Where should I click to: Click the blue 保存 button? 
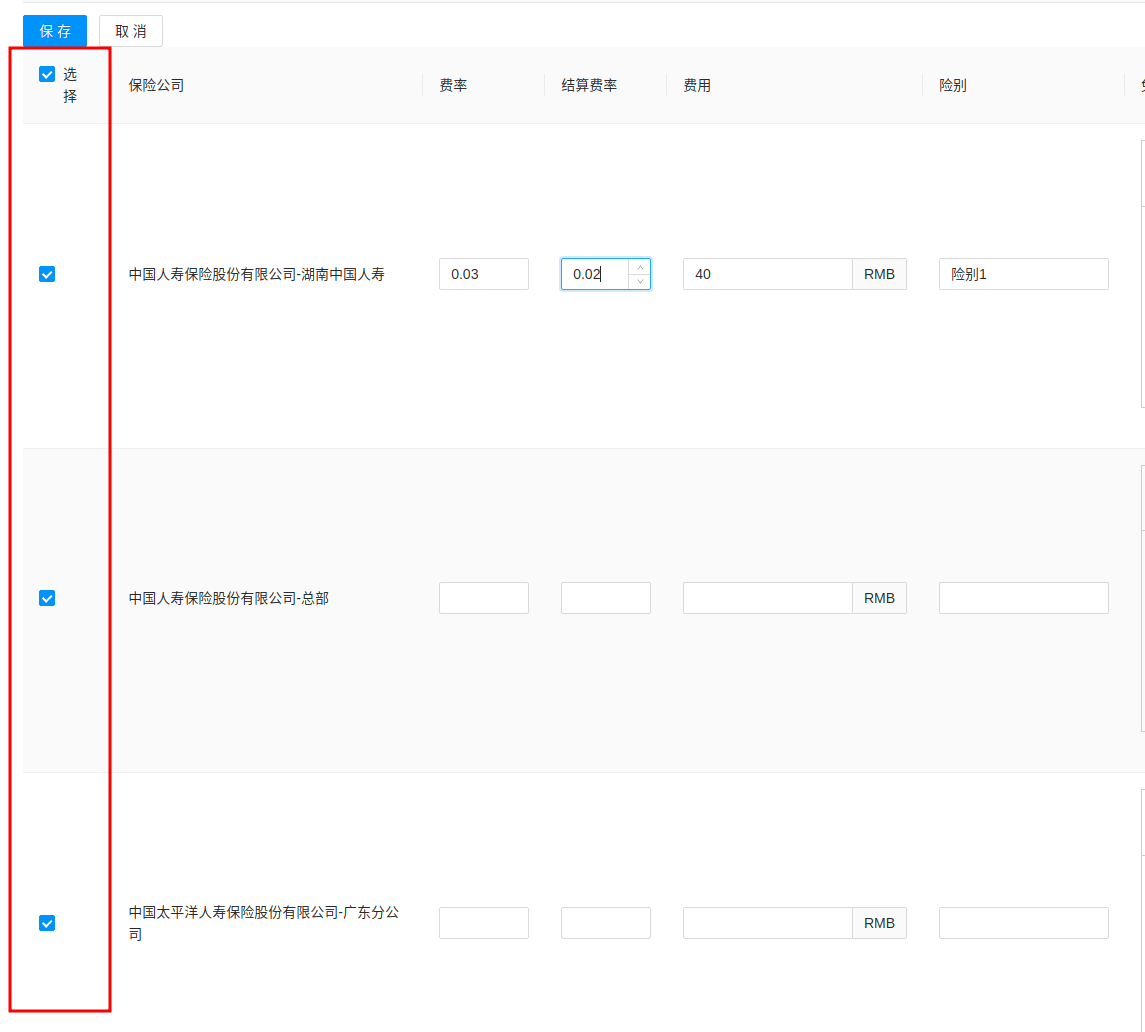coord(55,31)
